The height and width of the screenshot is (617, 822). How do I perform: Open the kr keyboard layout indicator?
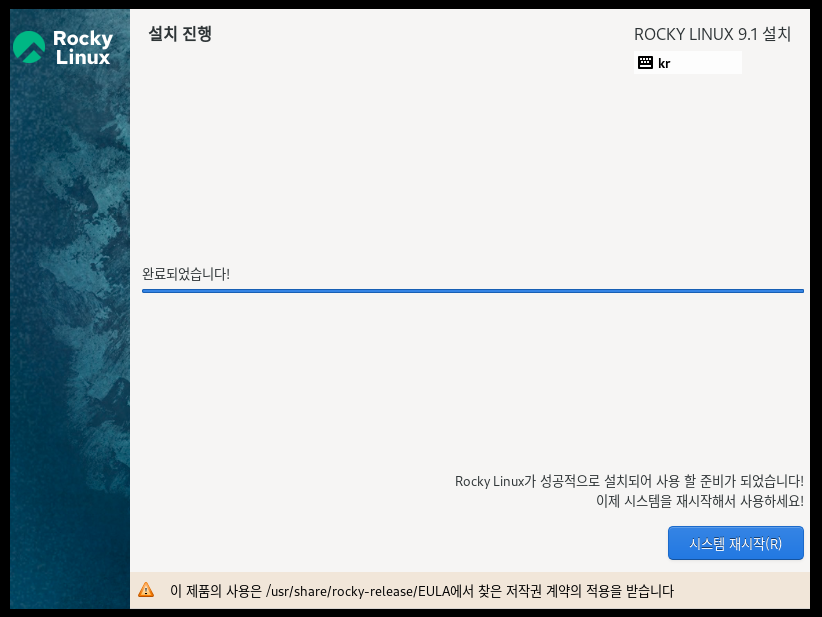click(687, 63)
